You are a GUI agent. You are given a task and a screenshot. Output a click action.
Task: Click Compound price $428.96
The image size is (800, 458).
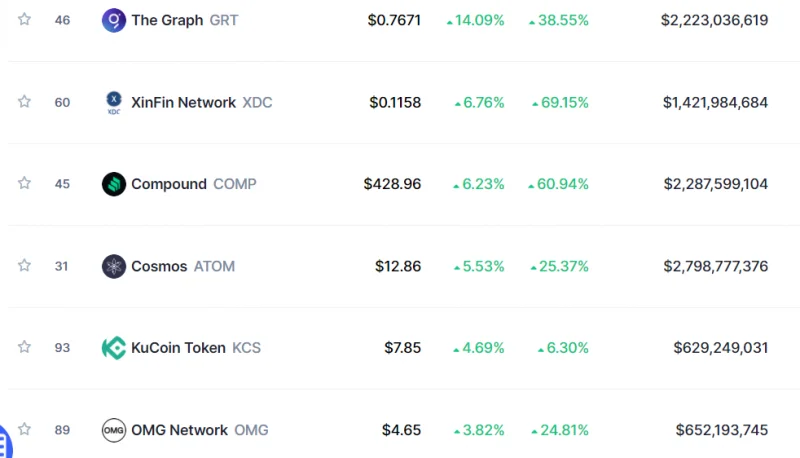point(392,184)
